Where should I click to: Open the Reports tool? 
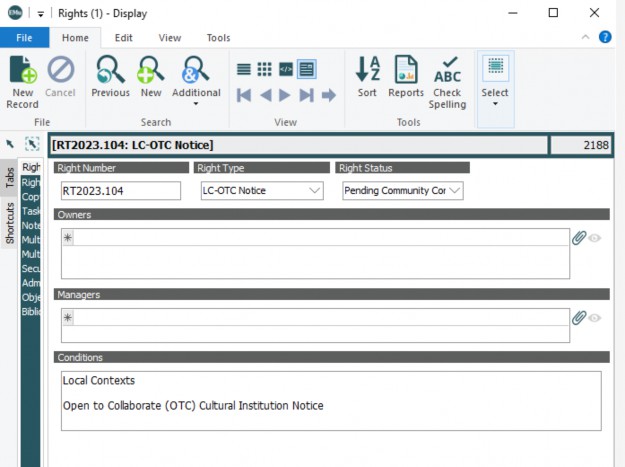pyautogui.click(x=406, y=77)
